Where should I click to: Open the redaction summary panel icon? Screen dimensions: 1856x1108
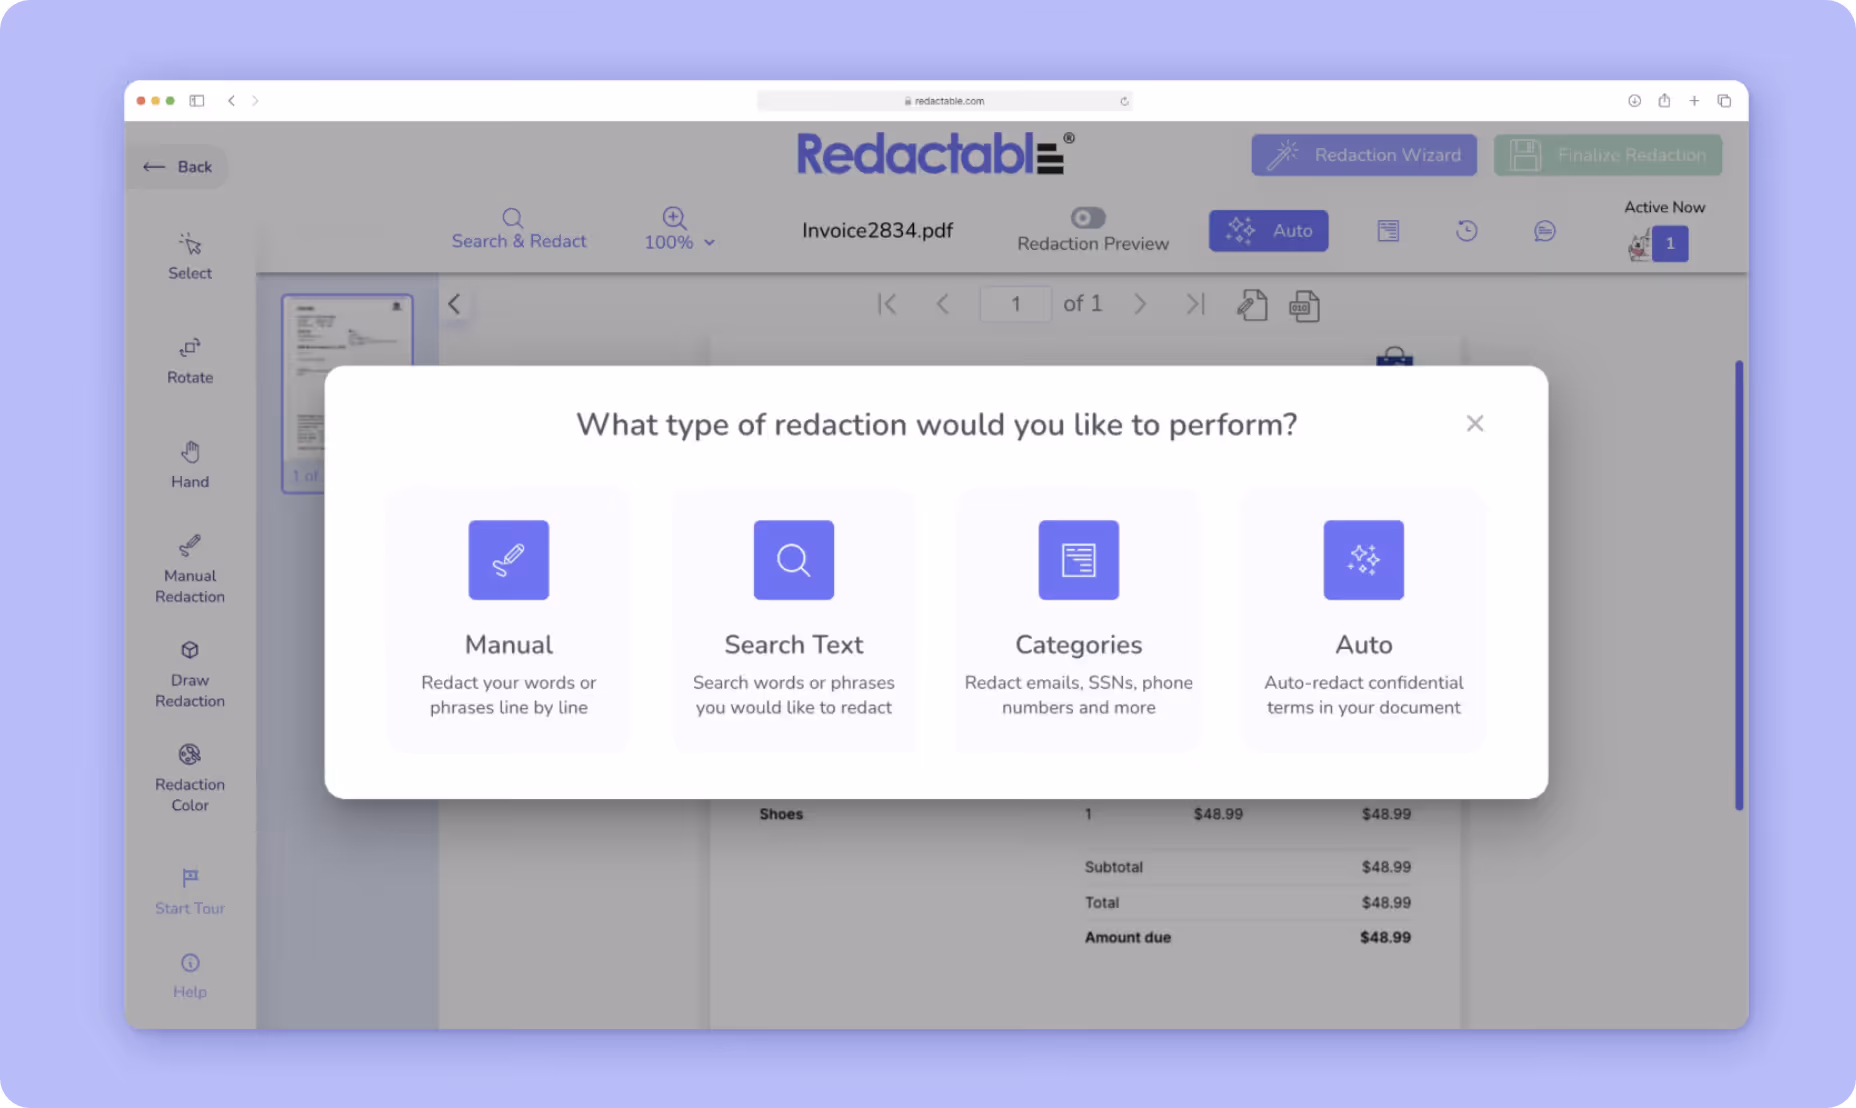pyautogui.click(x=1388, y=231)
